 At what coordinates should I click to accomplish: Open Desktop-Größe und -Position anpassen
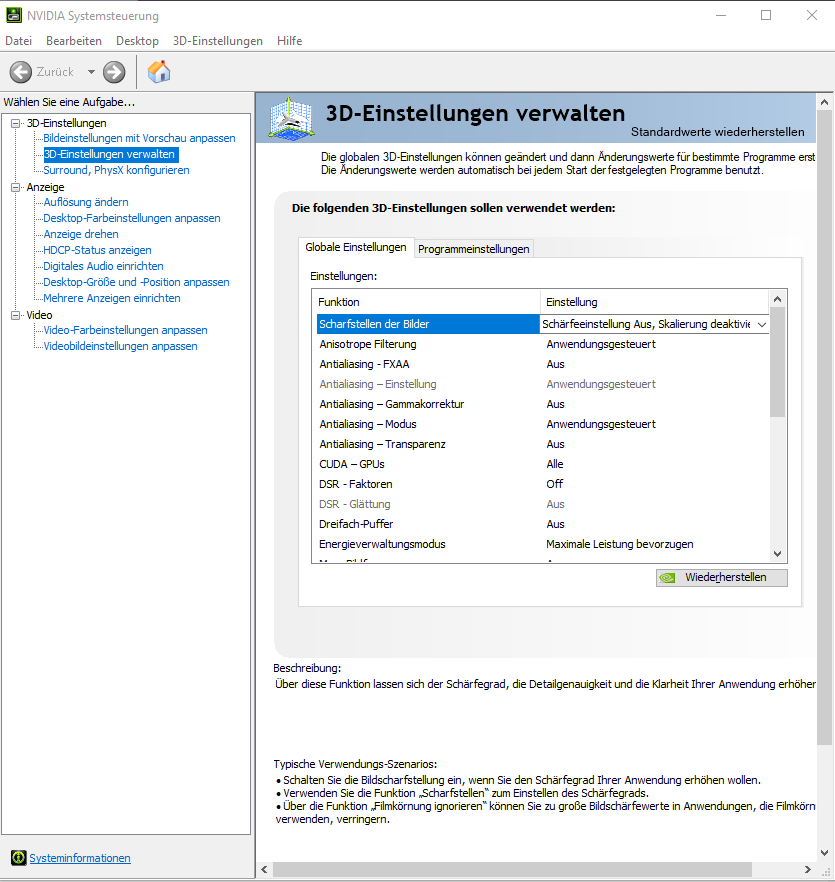point(136,282)
